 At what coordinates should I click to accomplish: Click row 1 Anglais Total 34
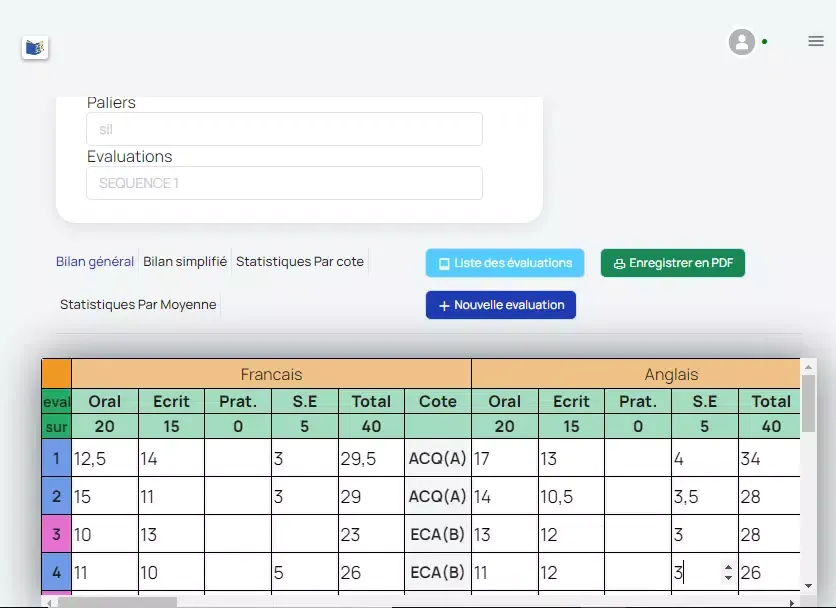point(769,458)
